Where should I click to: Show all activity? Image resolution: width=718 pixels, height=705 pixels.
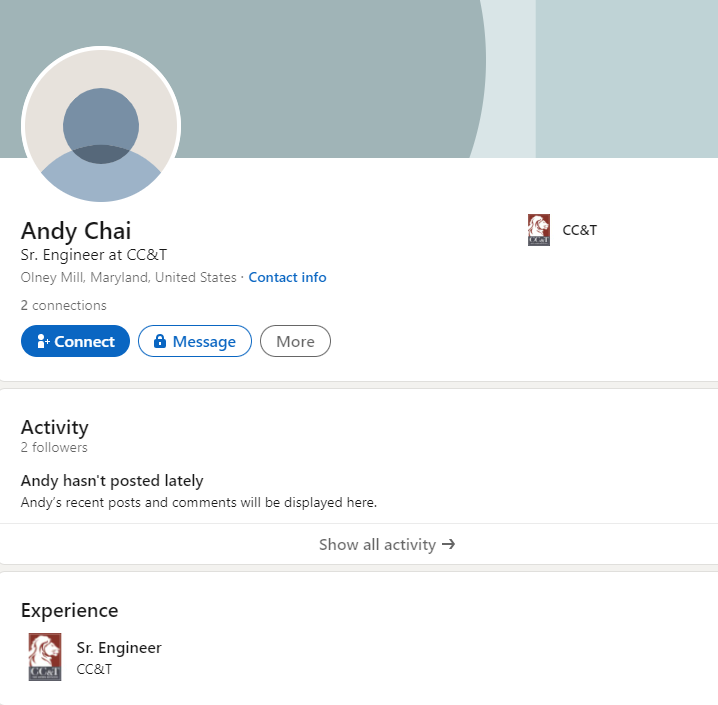click(x=387, y=544)
